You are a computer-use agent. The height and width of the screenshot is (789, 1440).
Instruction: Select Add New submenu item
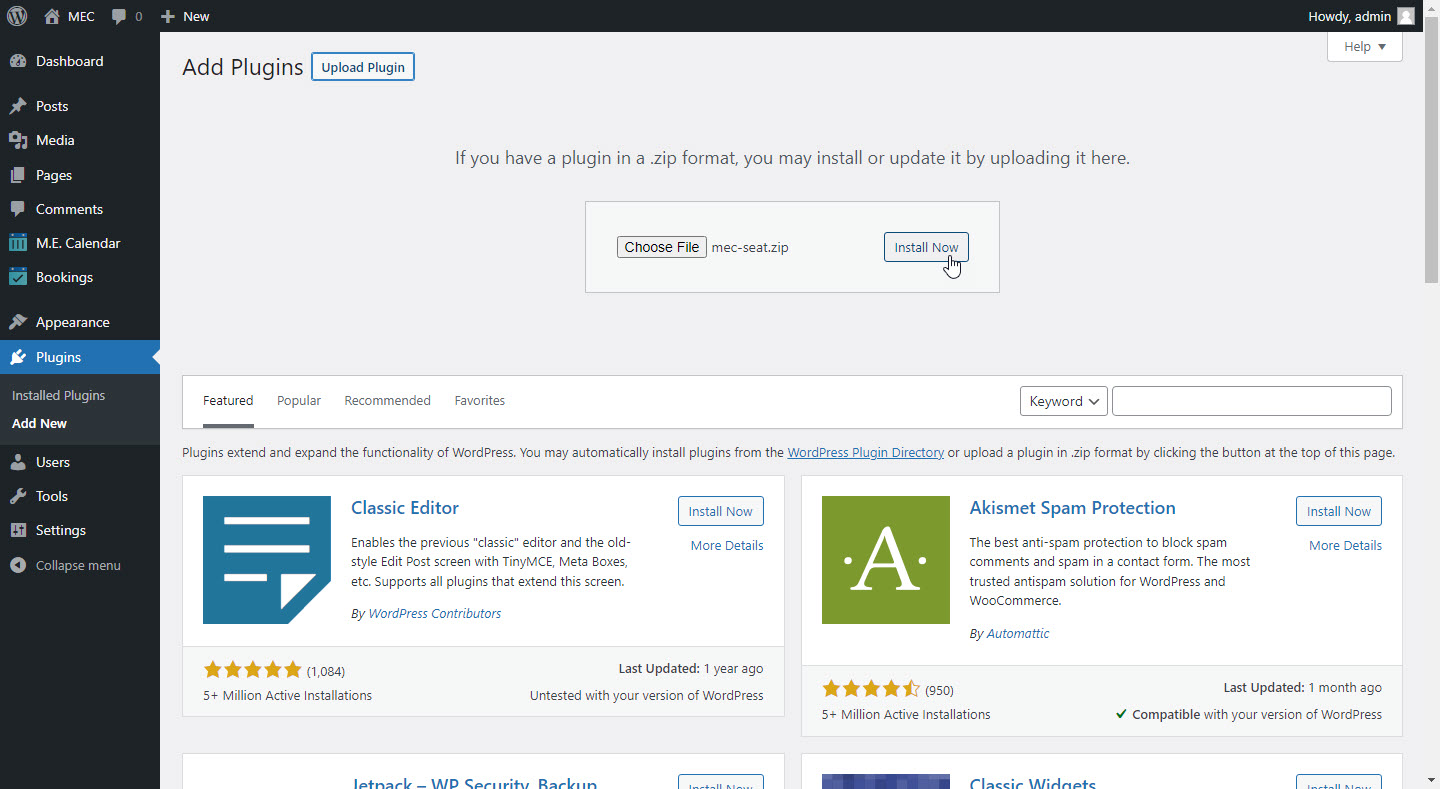[x=39, y=423]
